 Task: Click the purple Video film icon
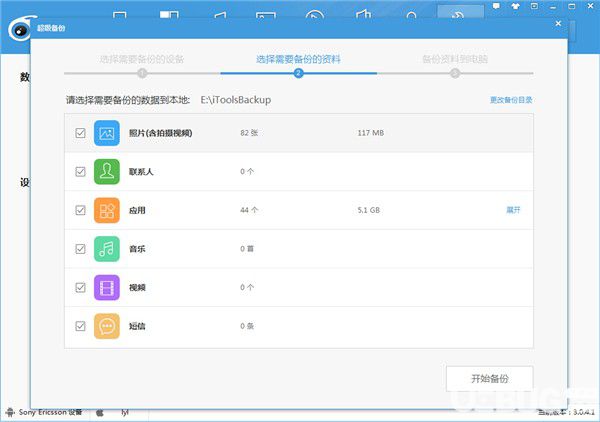107,287
